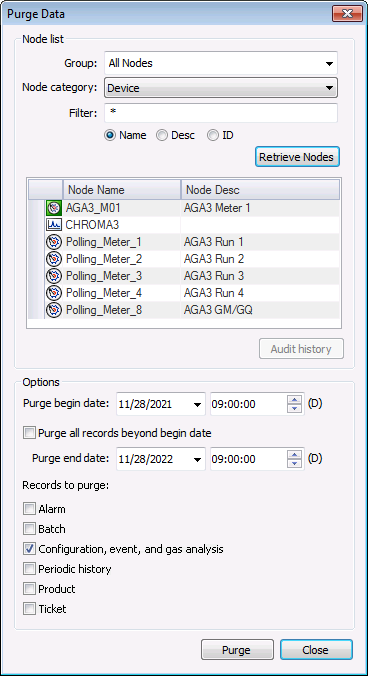Open the Purge end date calendar dropdown

[x=198, y=460]
